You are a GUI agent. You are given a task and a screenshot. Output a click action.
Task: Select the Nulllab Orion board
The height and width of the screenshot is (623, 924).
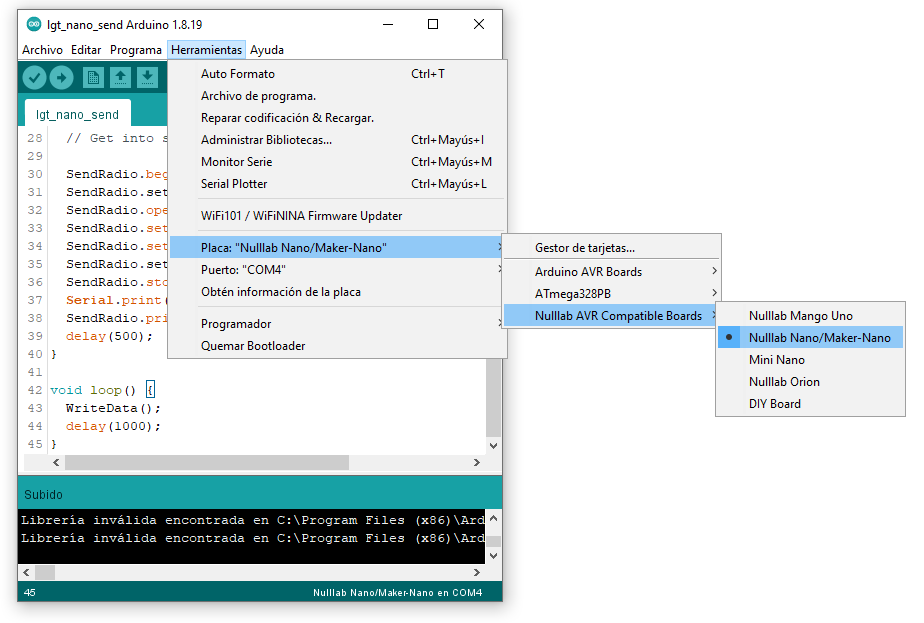click(810, 382)
